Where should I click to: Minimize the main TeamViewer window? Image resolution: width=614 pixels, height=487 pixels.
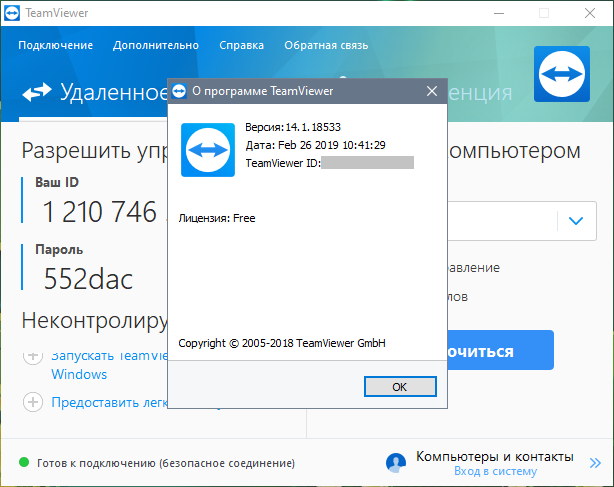coord(498,13)
